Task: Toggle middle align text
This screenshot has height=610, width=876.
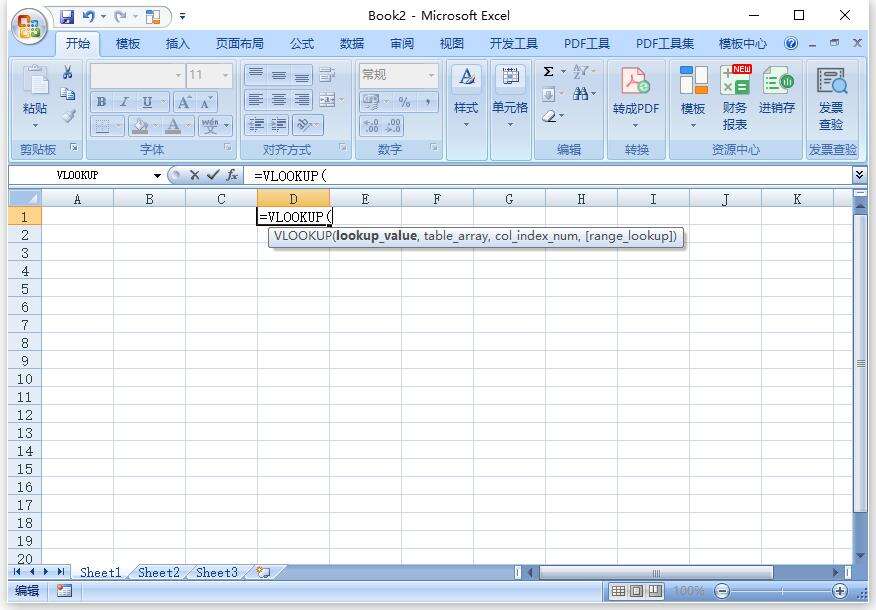Action: 279,74
